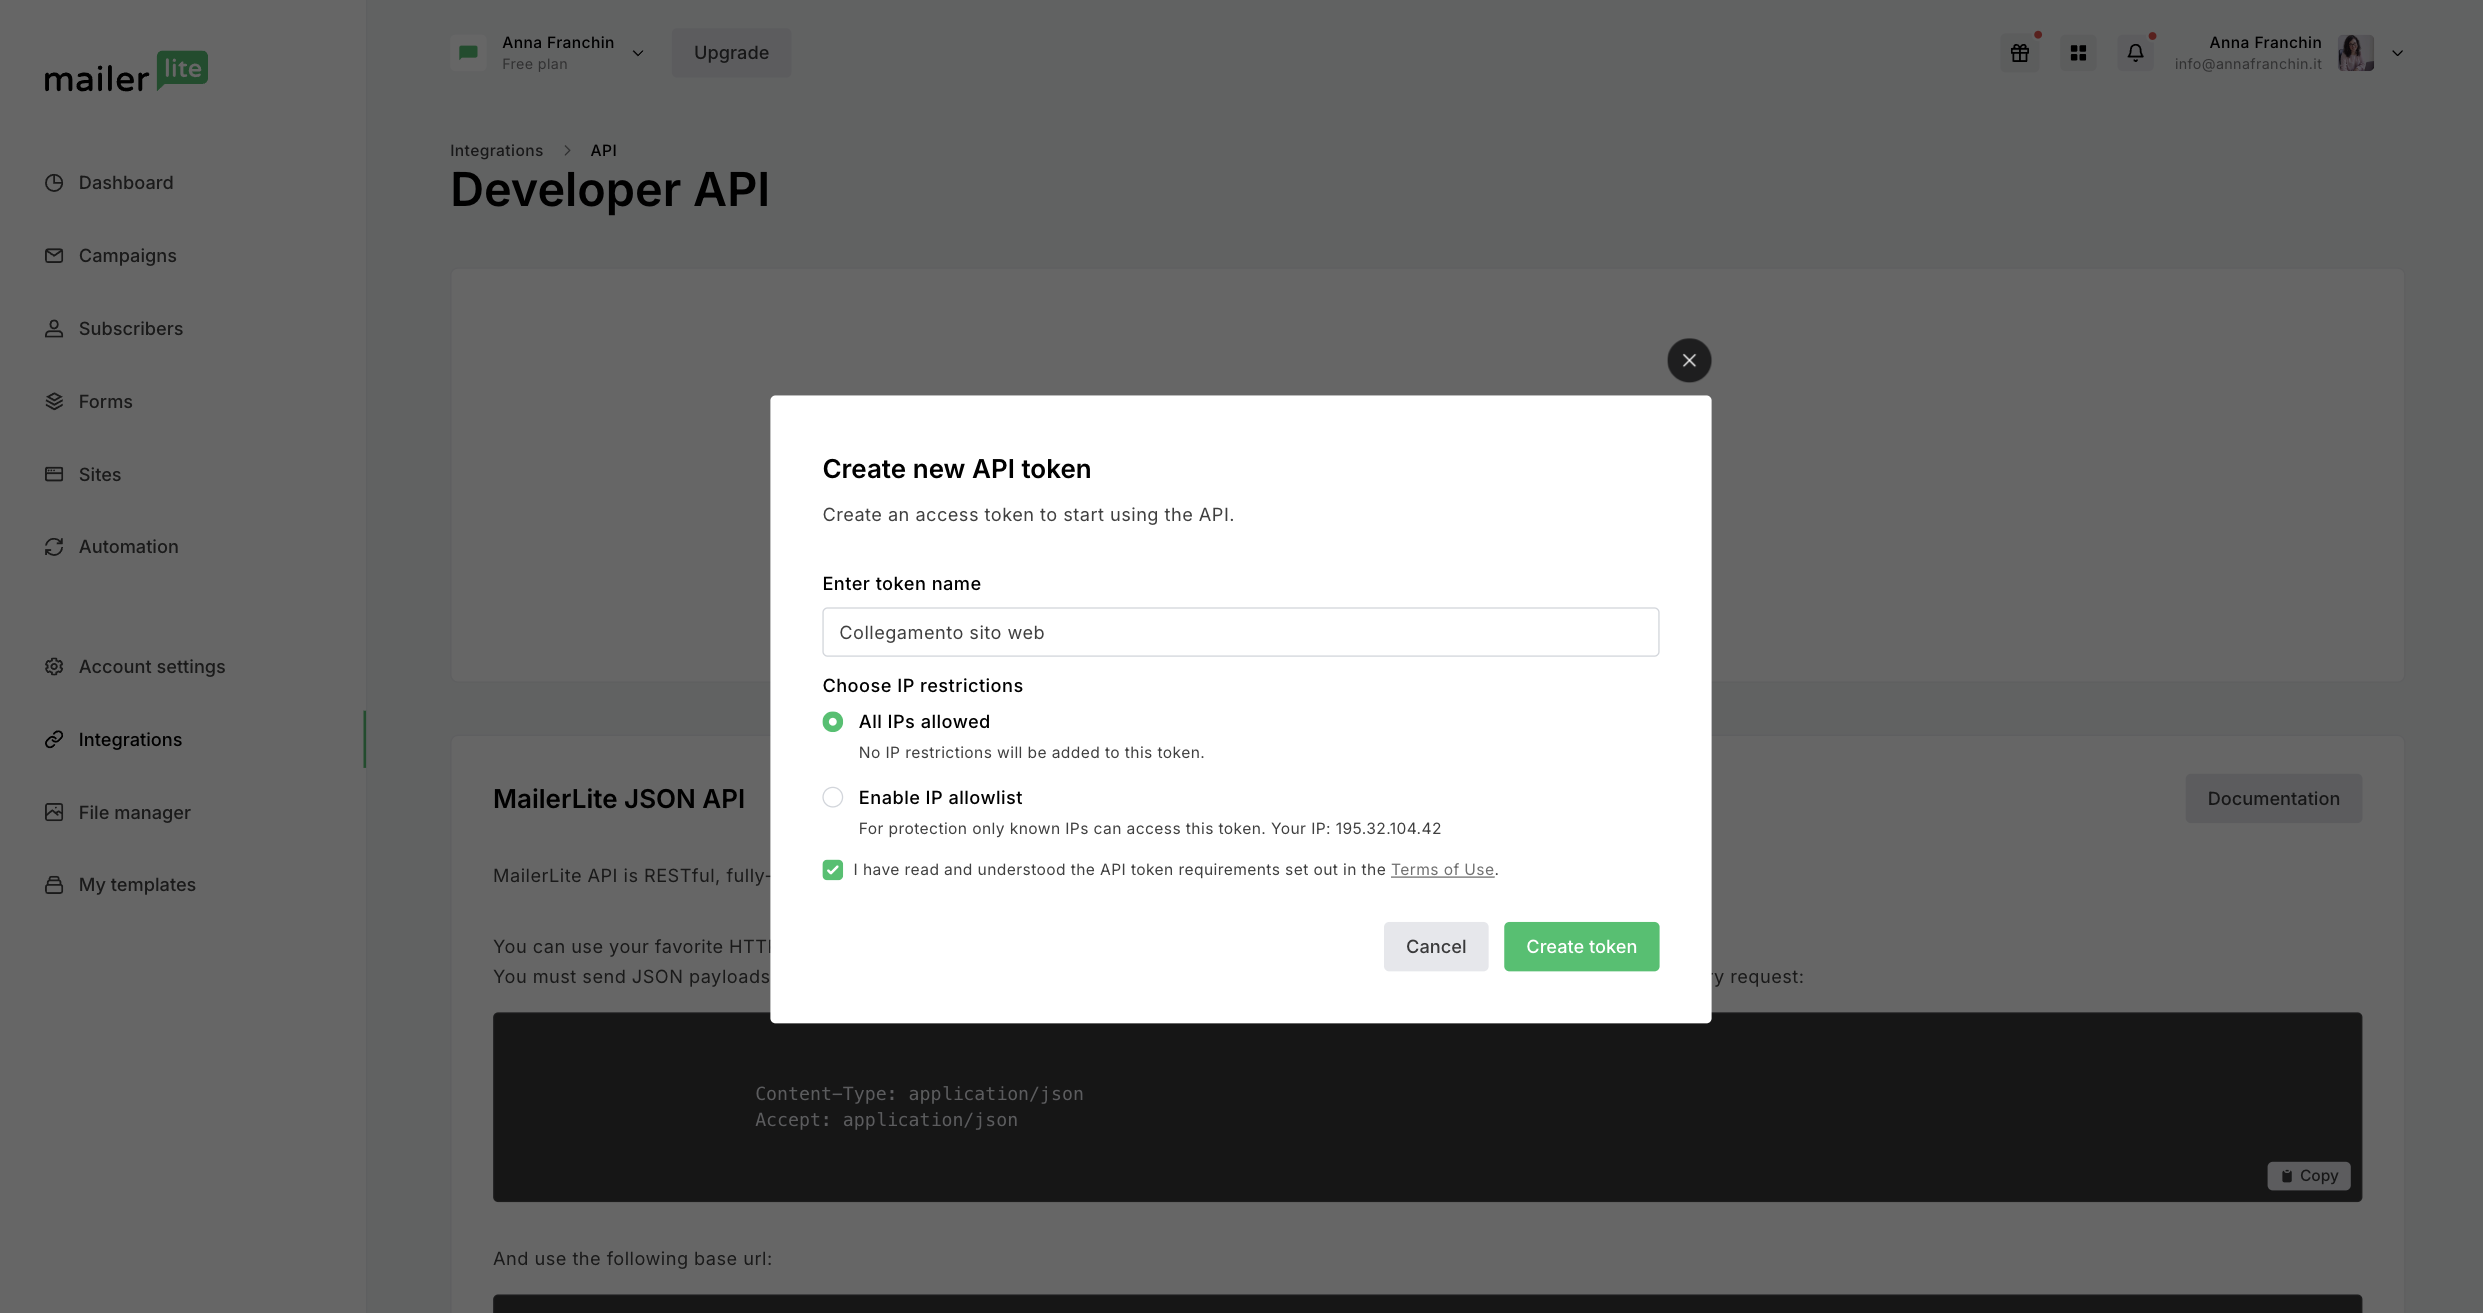Click the Choose IP restrictions label
Screen dimensions: 2483x1313
coord(923,686)
